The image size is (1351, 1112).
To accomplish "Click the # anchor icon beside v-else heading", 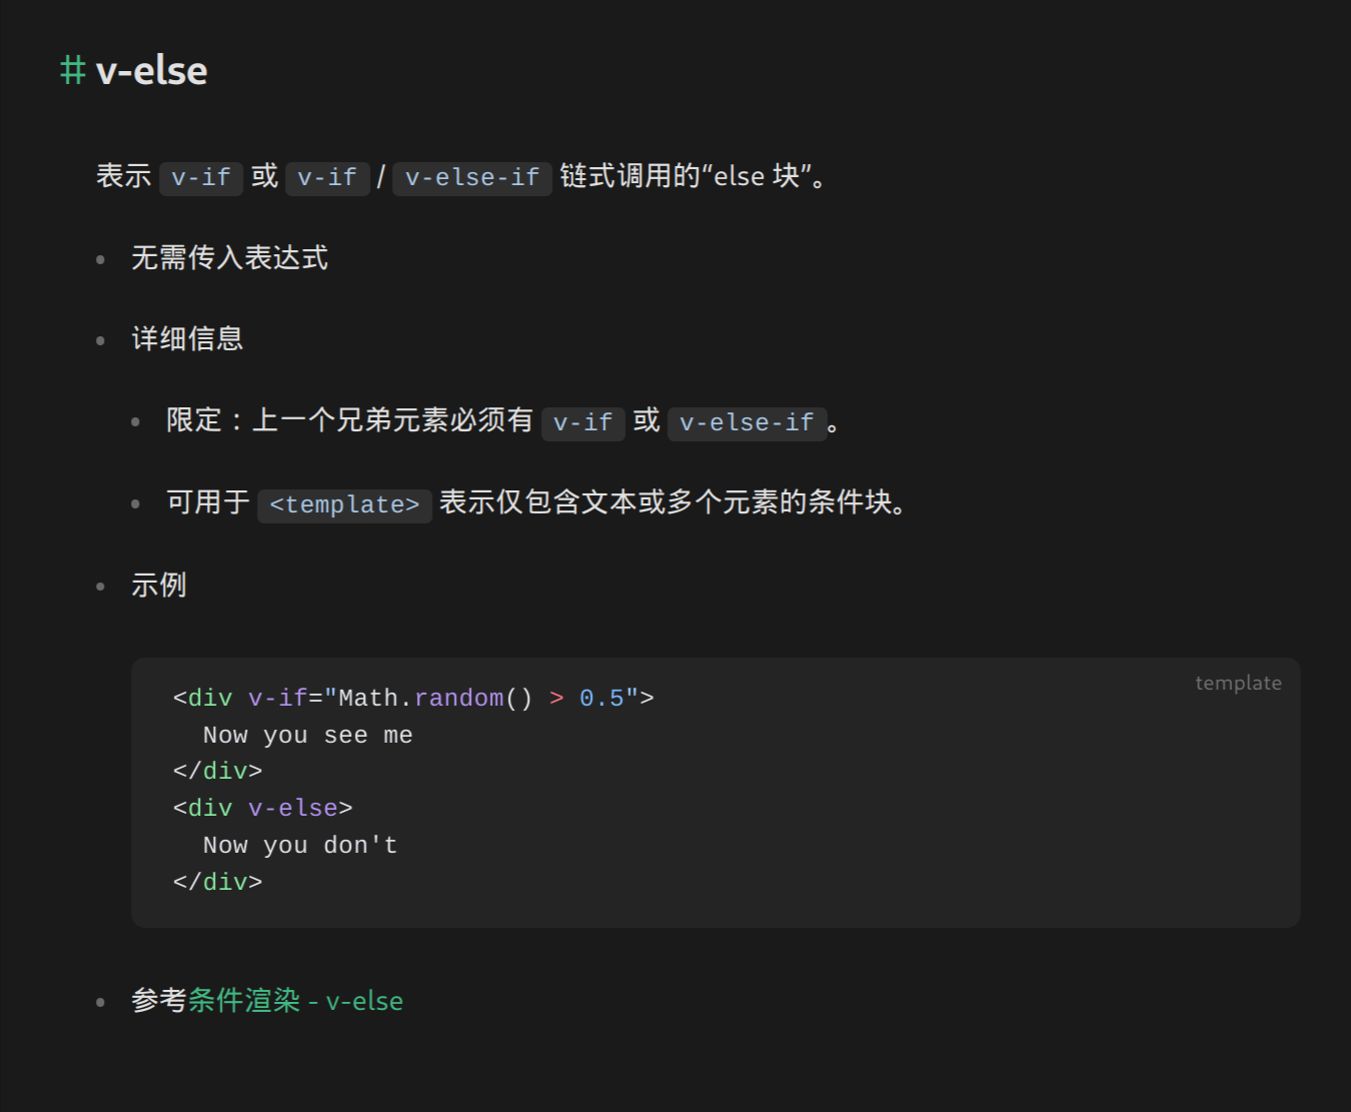I will [72, 71].
